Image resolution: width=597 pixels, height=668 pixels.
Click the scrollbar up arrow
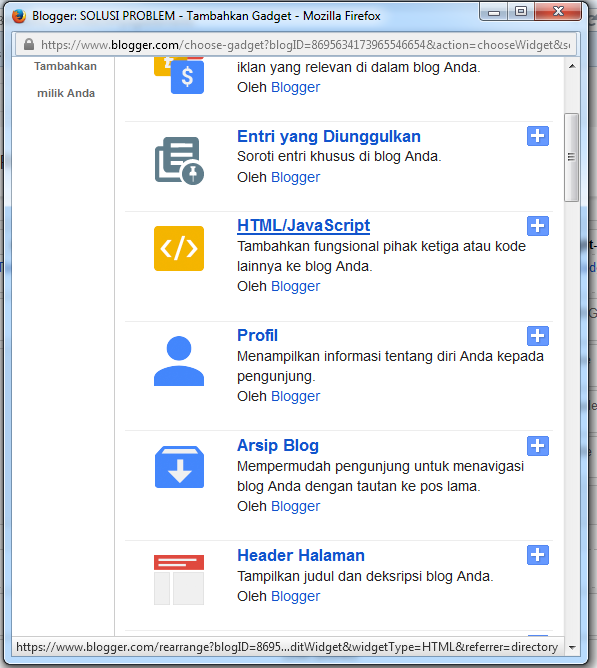[x=572, y=66]
